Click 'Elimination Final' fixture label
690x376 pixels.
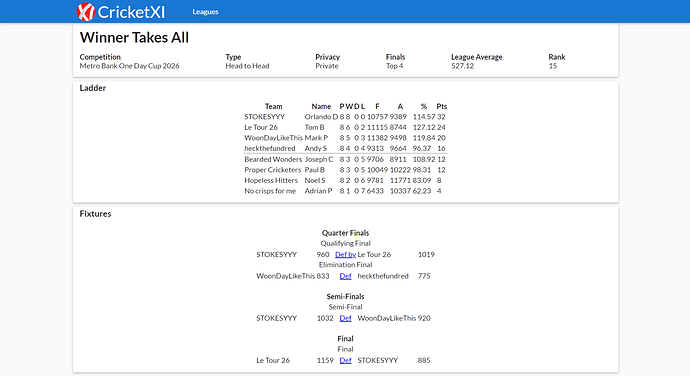(345, 265)
